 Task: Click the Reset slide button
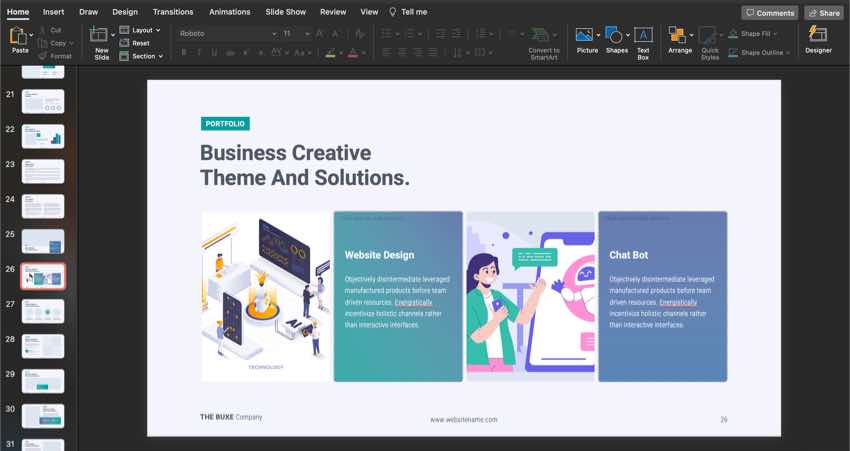[x=134, y=43]
